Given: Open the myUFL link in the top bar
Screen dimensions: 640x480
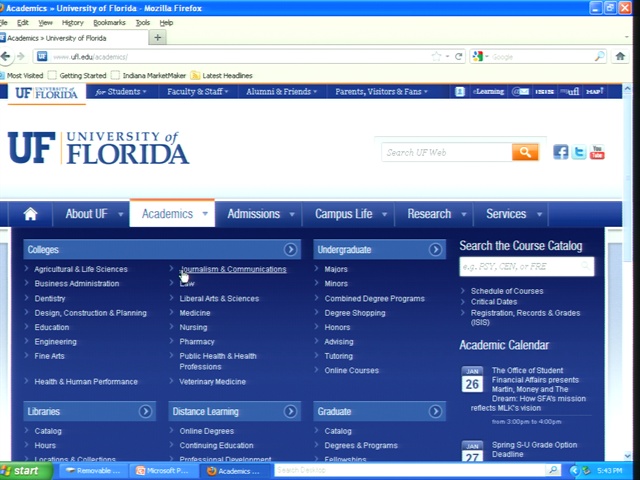Looking at the screenshot, I should [569, 91].
